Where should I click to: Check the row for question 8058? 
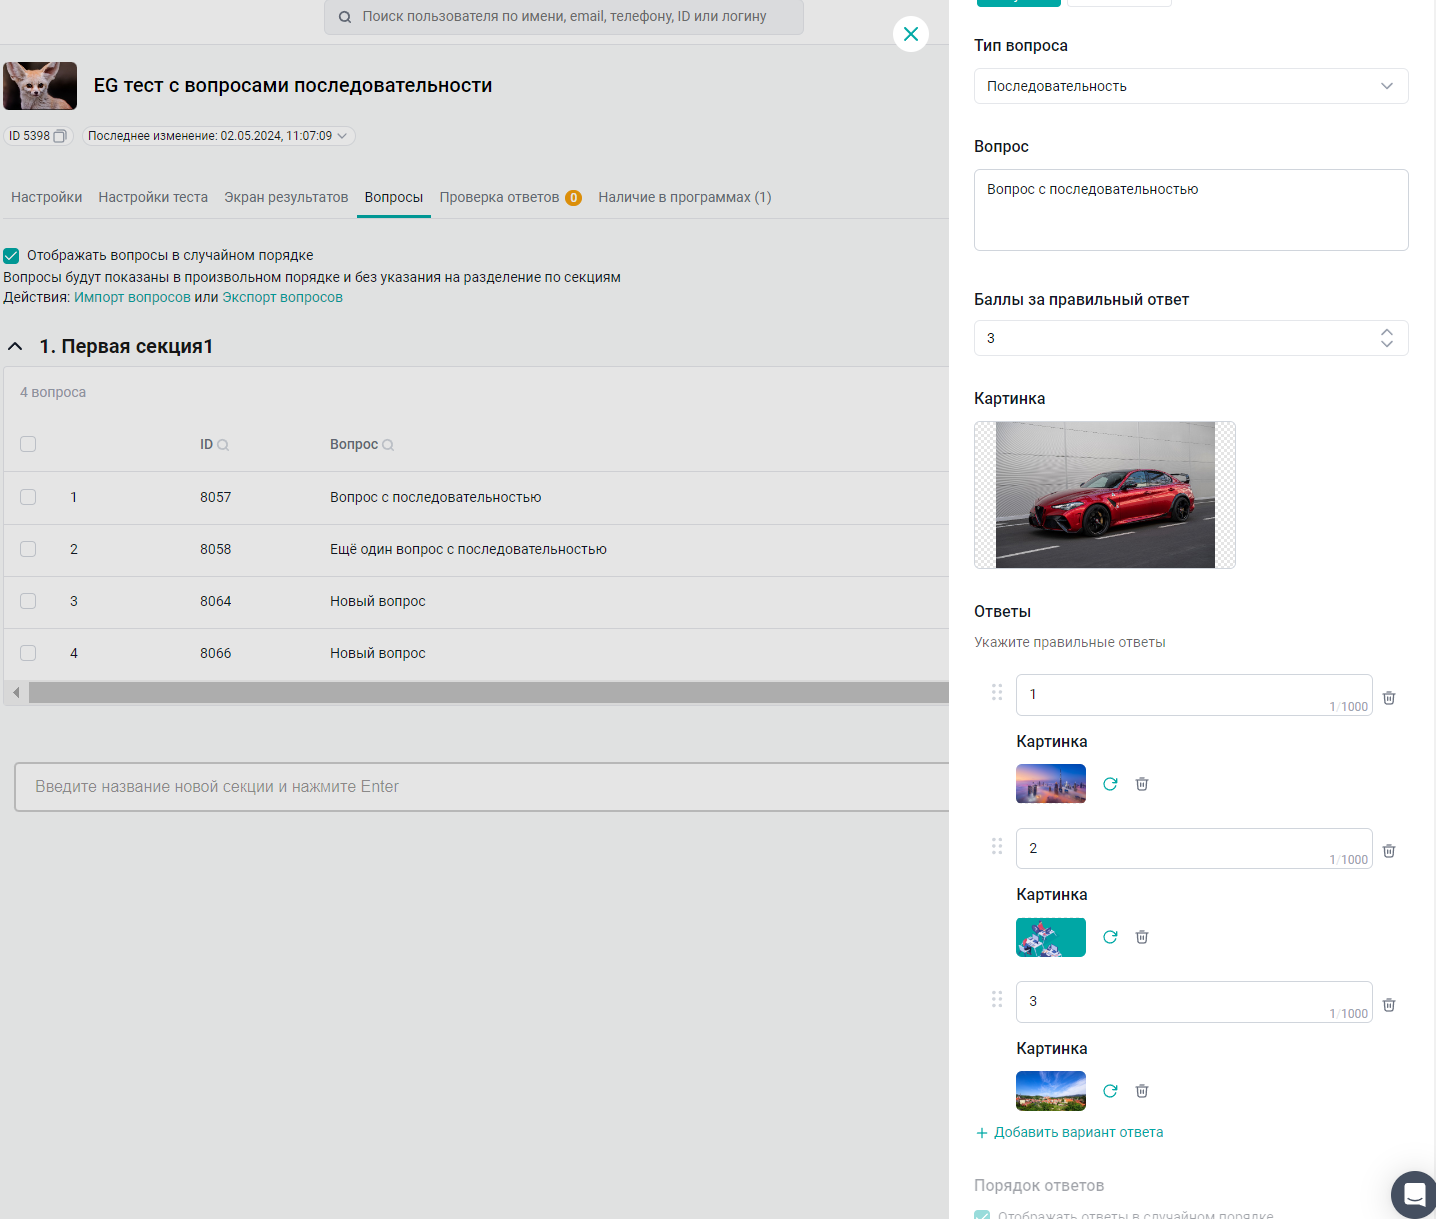28,549
